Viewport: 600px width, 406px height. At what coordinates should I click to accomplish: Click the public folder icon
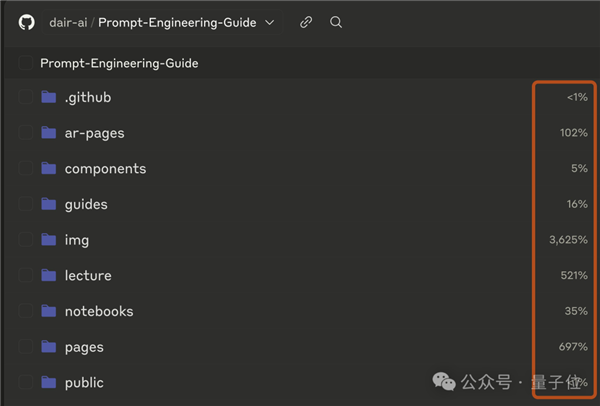pyautogui.click(x=49, y=382)
